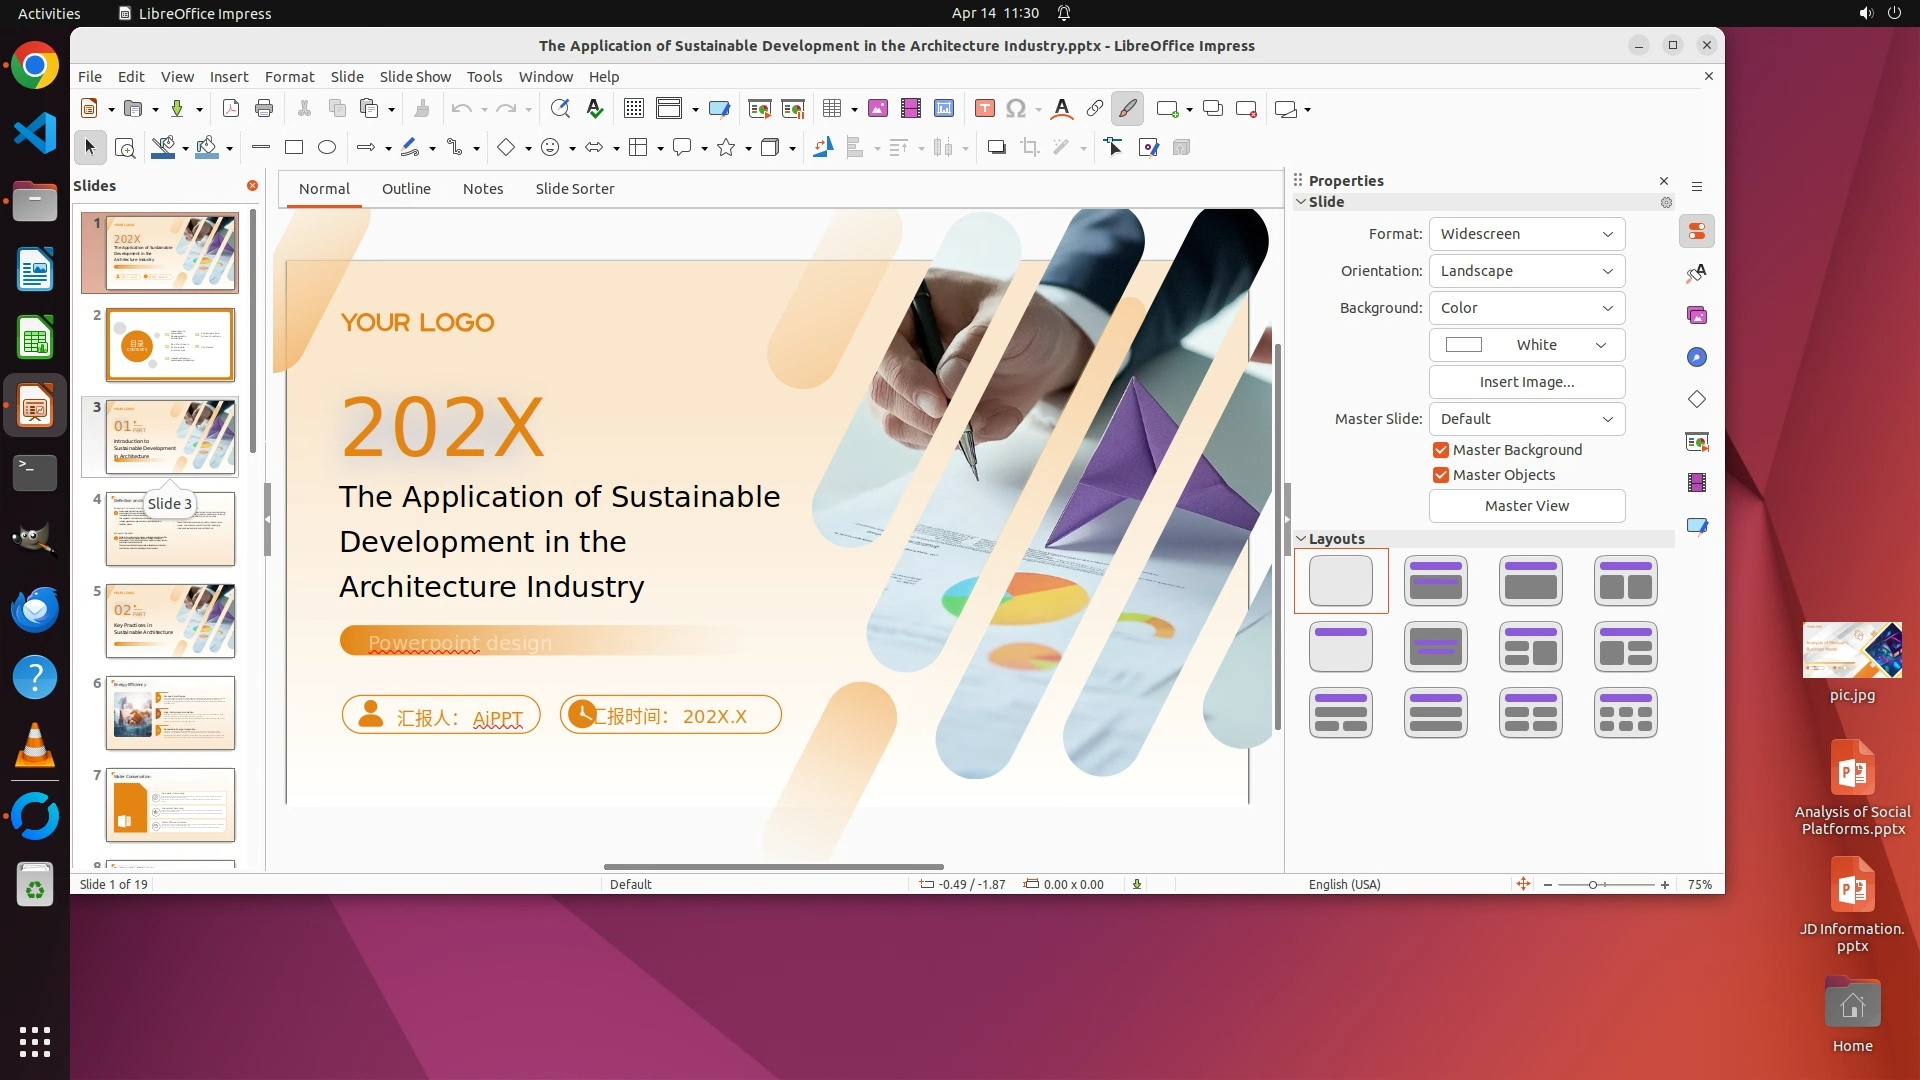
Task: Click the Insert Text Box icon
Action: pyautogui.click(x=984, y=109)
